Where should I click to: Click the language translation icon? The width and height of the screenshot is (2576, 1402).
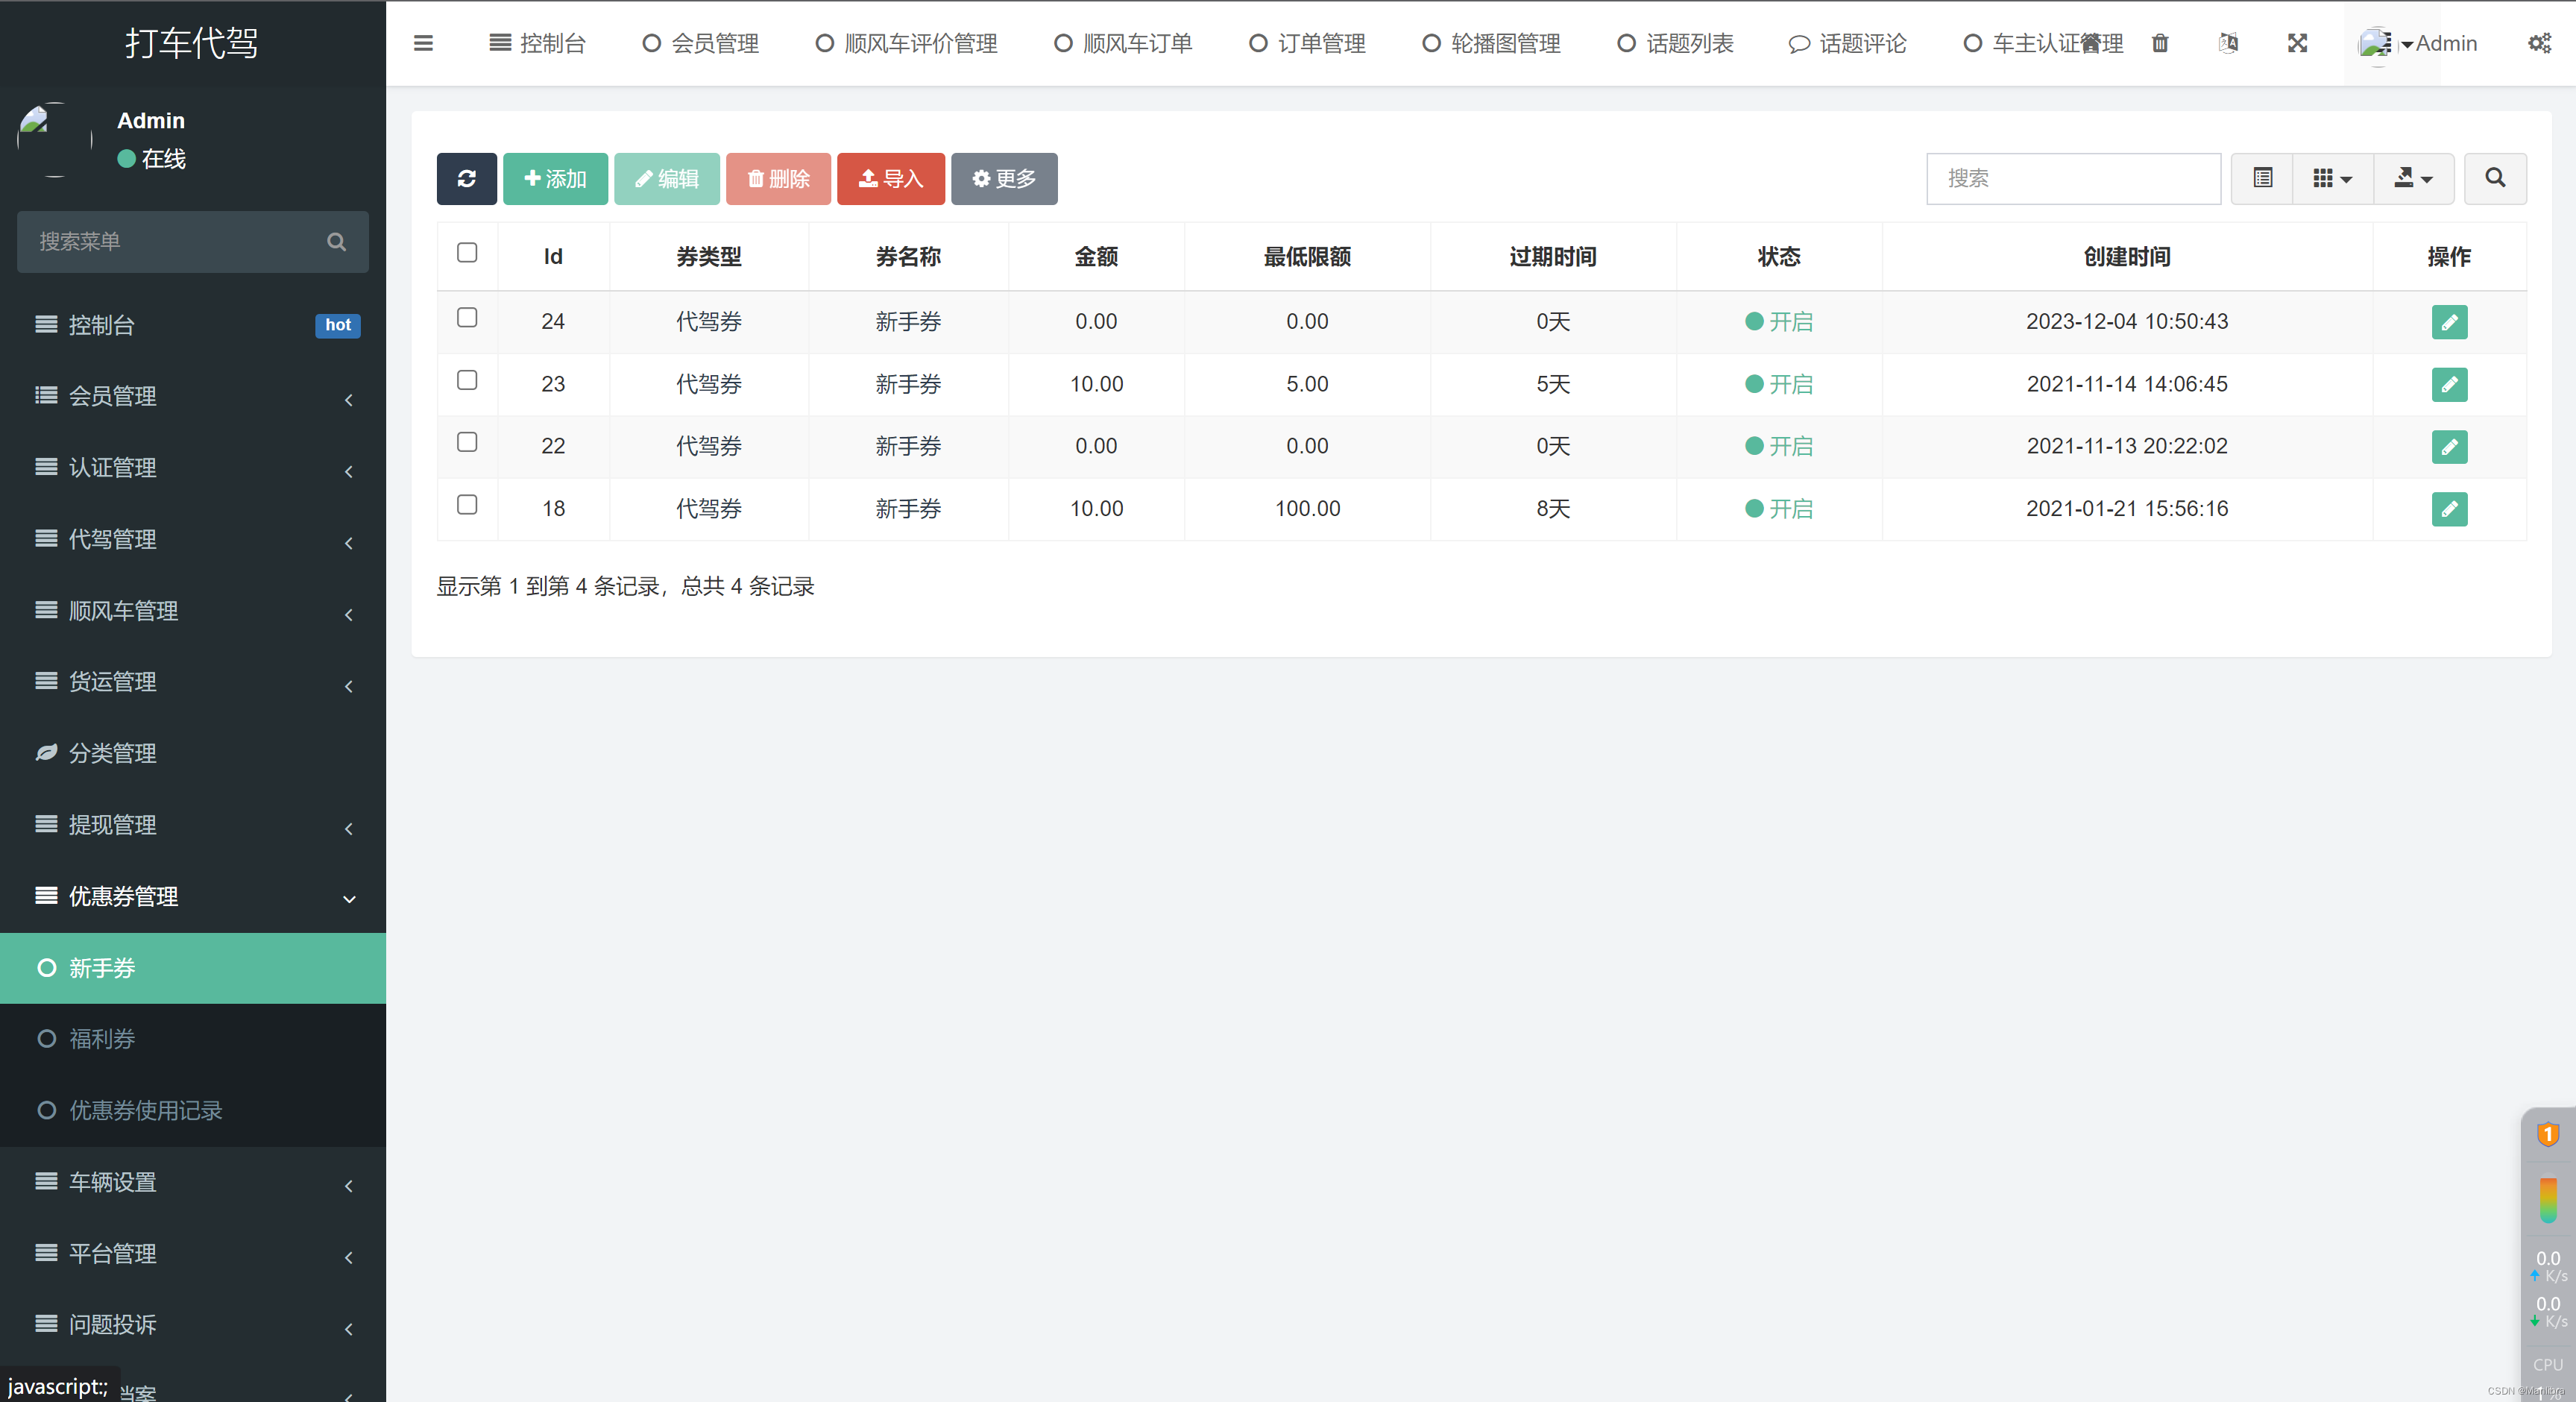pyautogui.click(x=2228, y=43)
